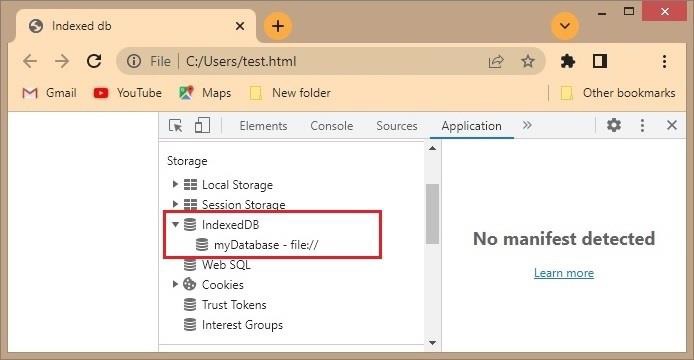
Task: Open the Learn more link
Action: (564, 273)
